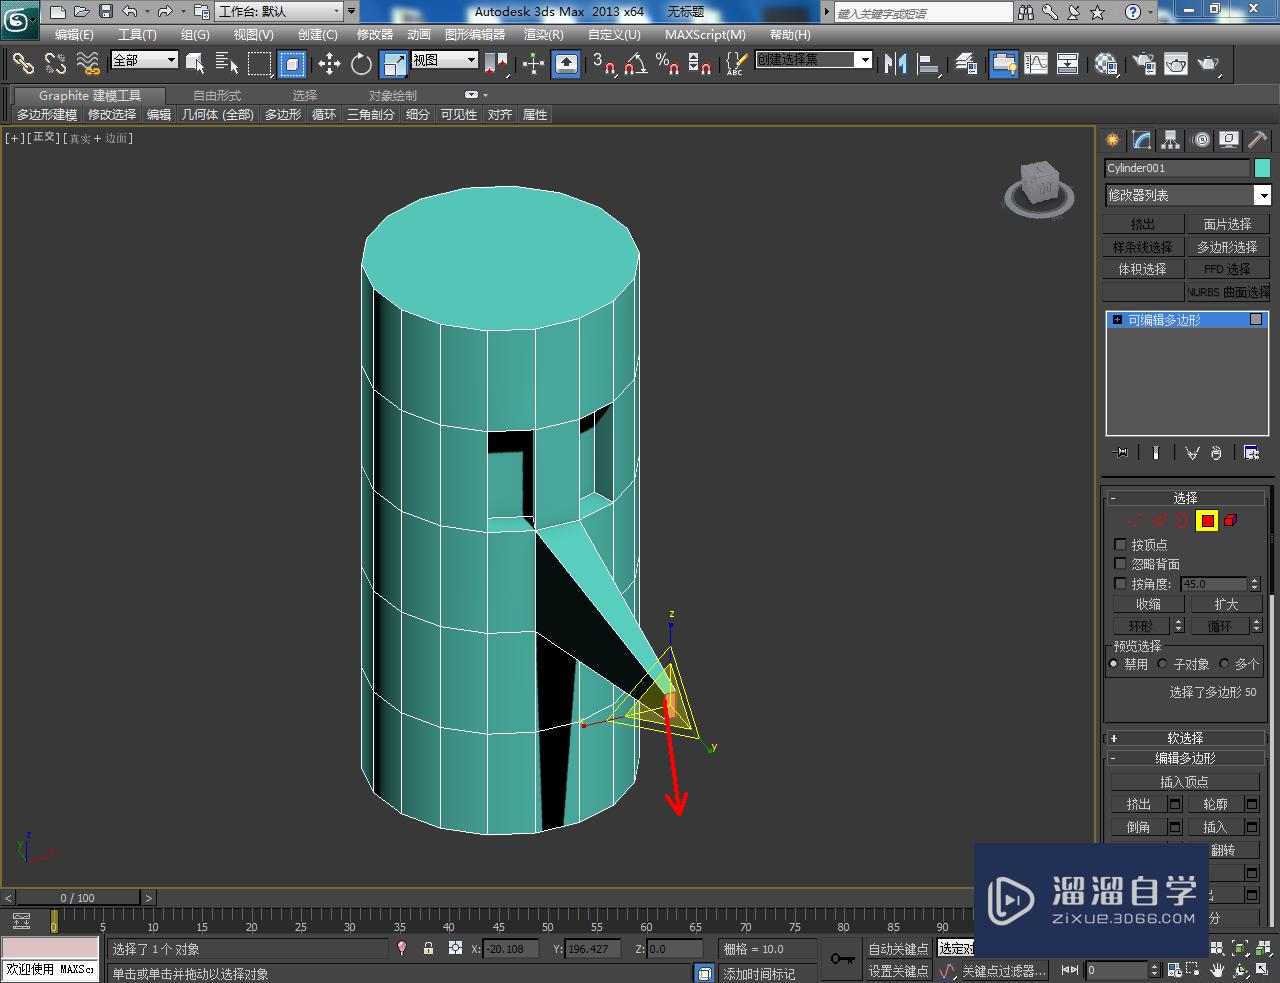Toggle the Angle Snap icon

pos(636,64)
